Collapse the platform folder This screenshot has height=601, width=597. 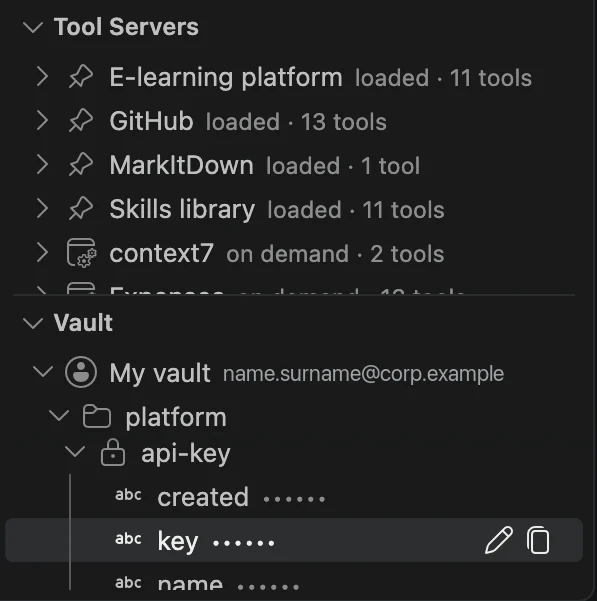59,415
